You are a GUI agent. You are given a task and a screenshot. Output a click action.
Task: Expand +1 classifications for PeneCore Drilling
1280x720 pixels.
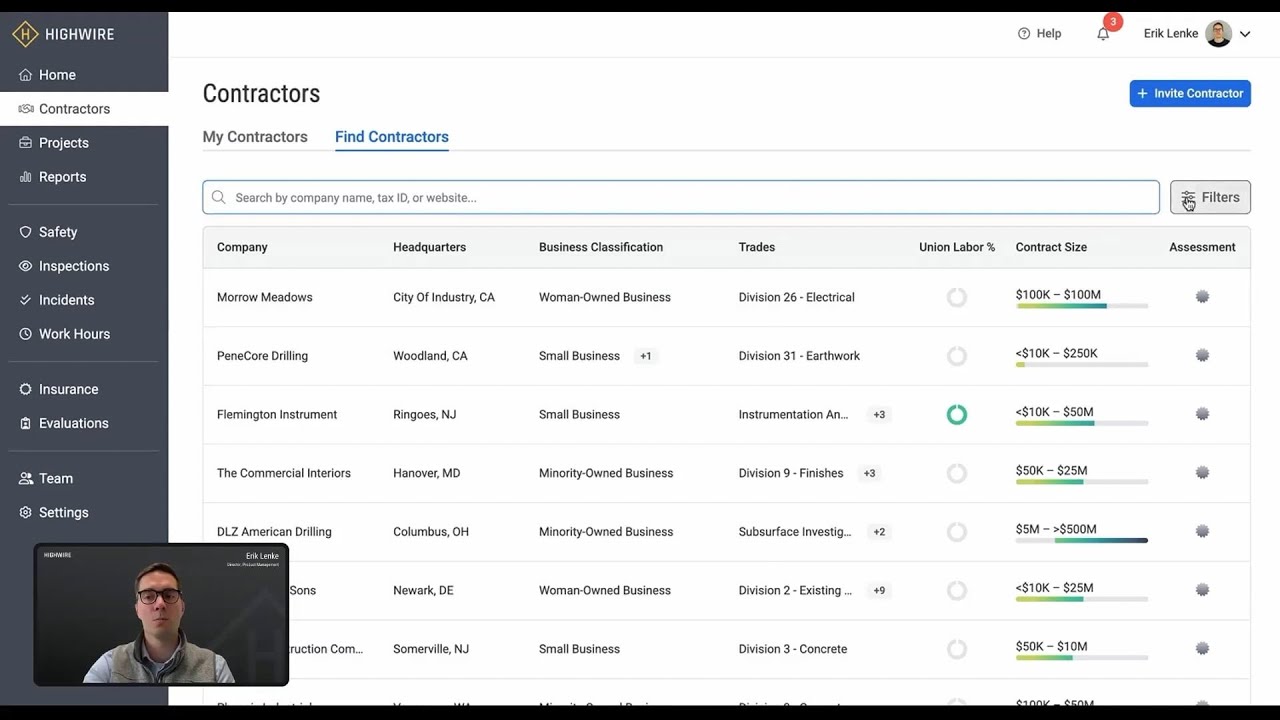[646, 356]
